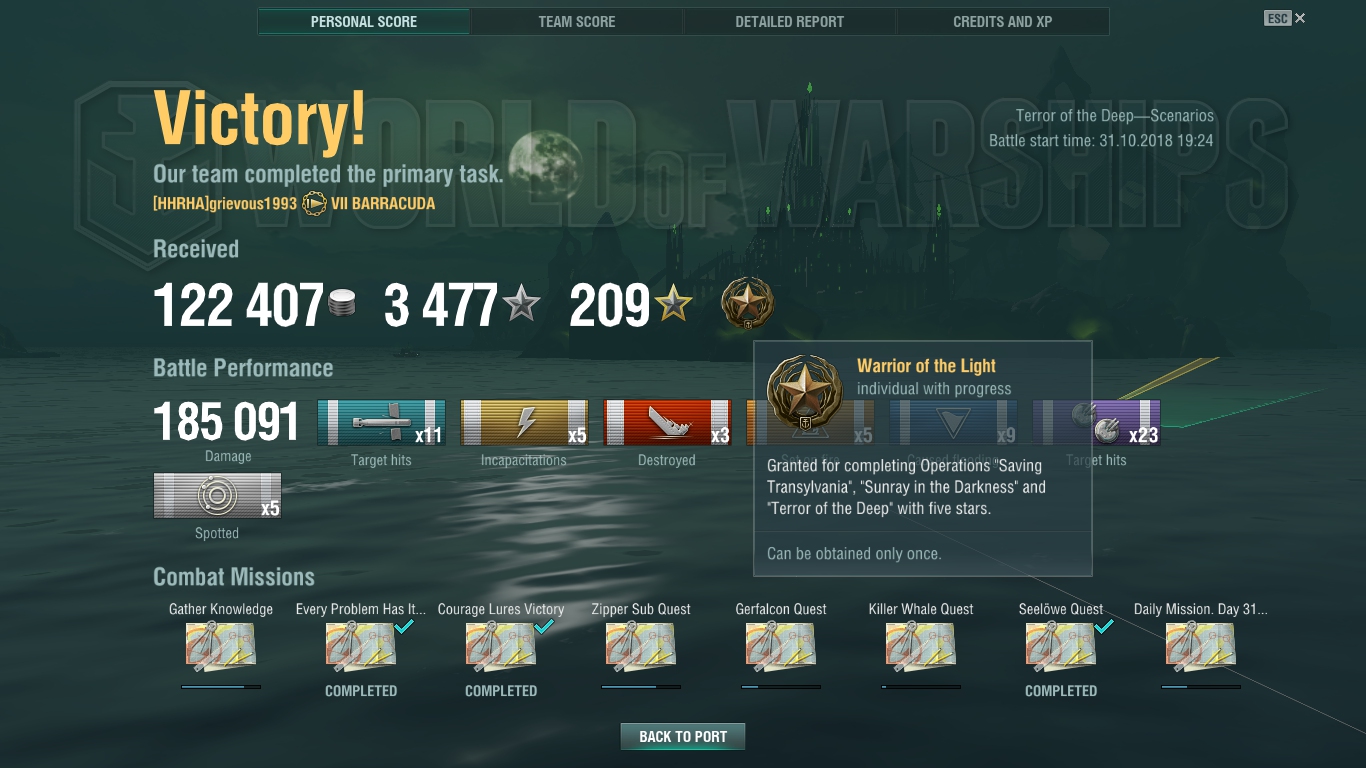Select the Zipper Sub Quest mission icon
Viewport: 1366px width, 768px height.
[x=641, y=646]
